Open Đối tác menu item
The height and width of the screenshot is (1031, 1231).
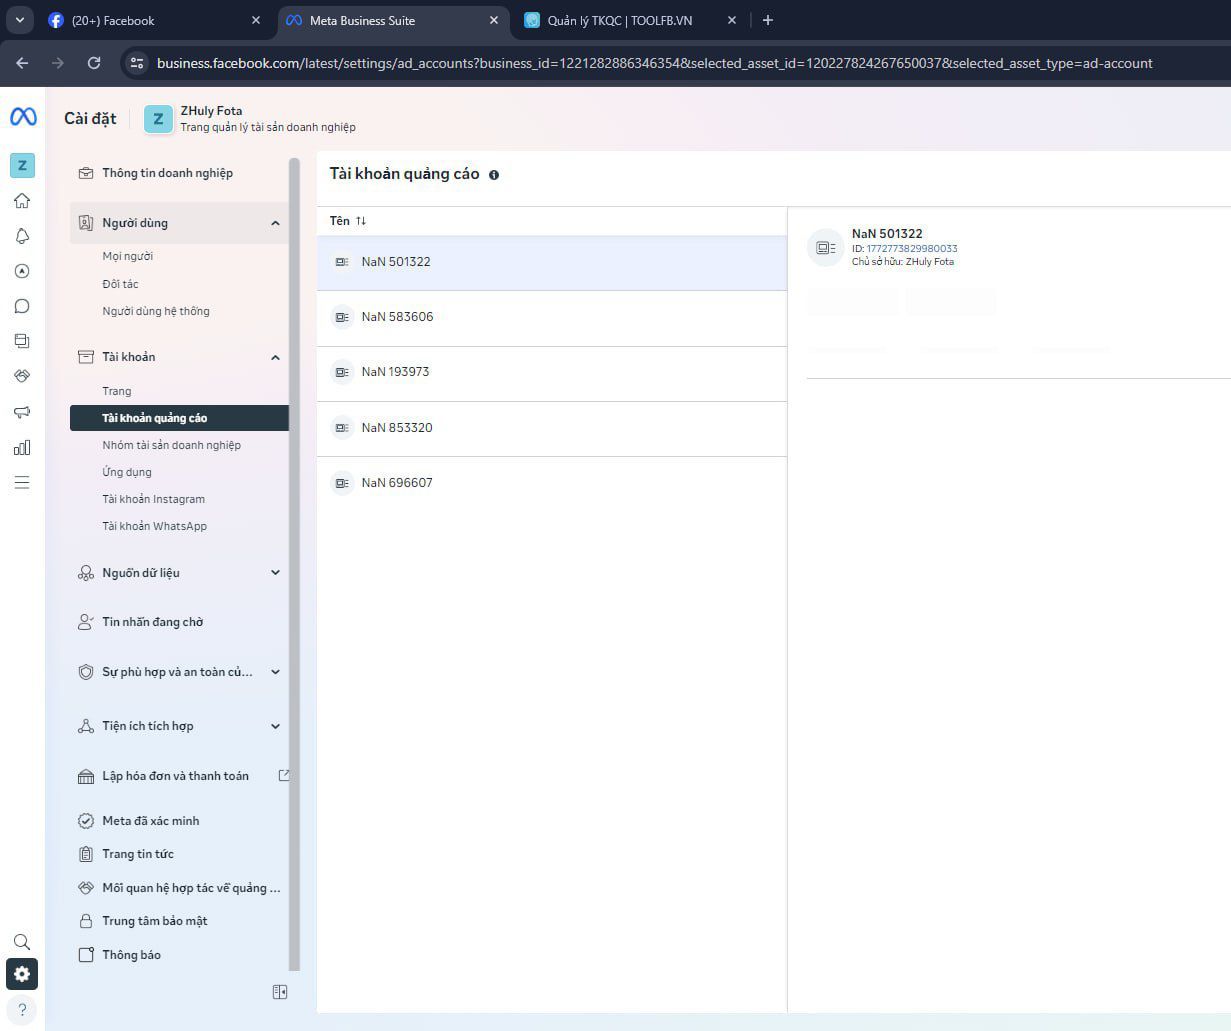click(120, 284)
